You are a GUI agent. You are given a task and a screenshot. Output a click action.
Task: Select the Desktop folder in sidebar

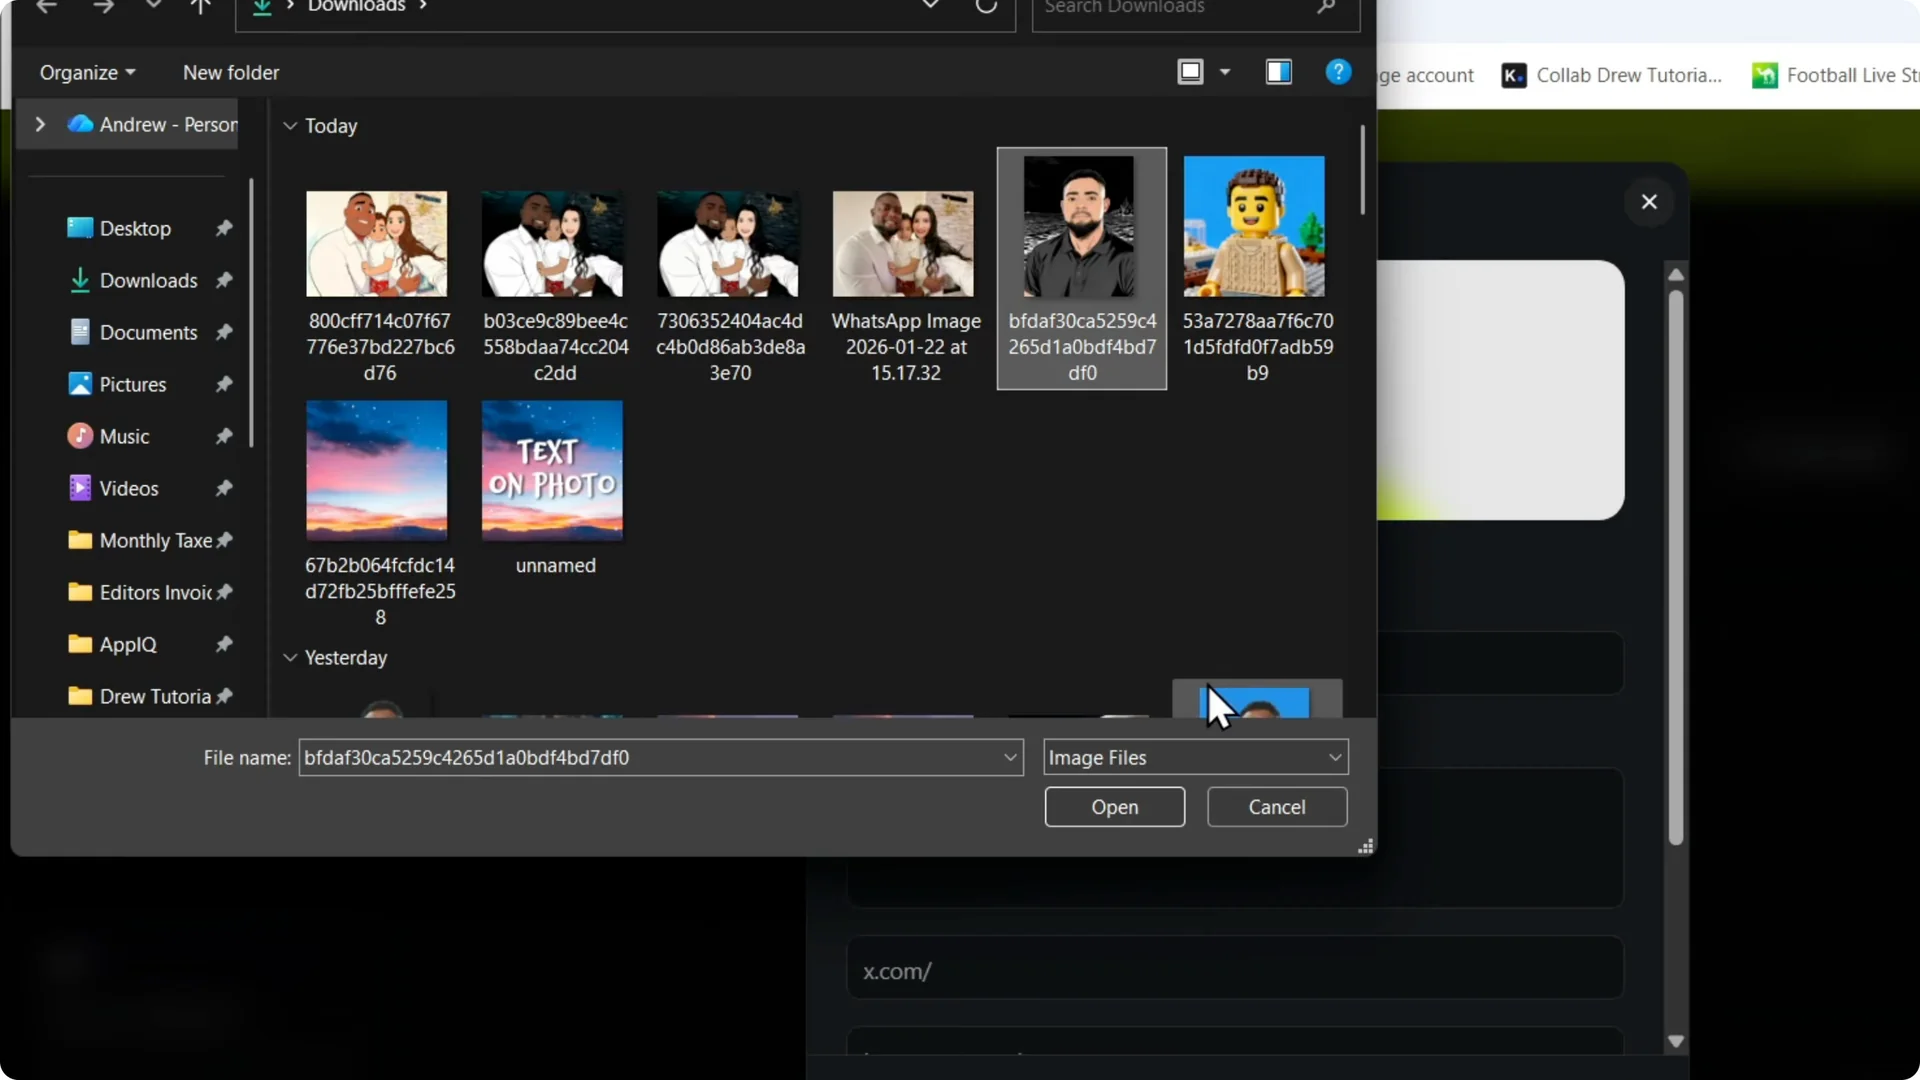point(133,228)
